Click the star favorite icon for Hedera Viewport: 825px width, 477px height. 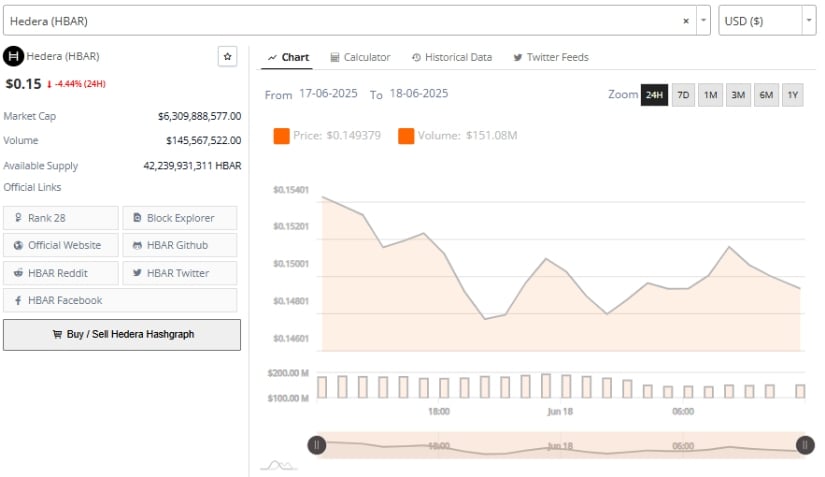pyautogui.click(x=227, y=57)
